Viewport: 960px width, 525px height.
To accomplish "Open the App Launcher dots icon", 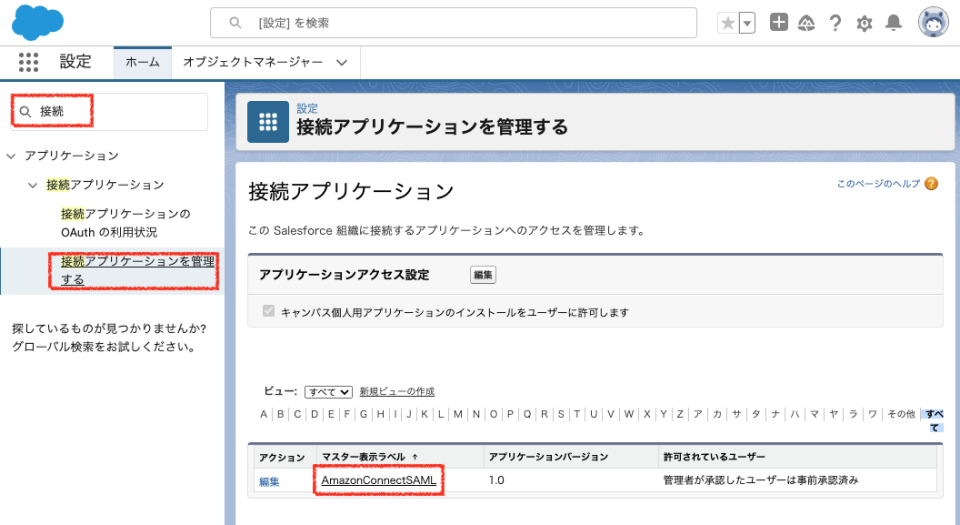I will coord(28,62).
